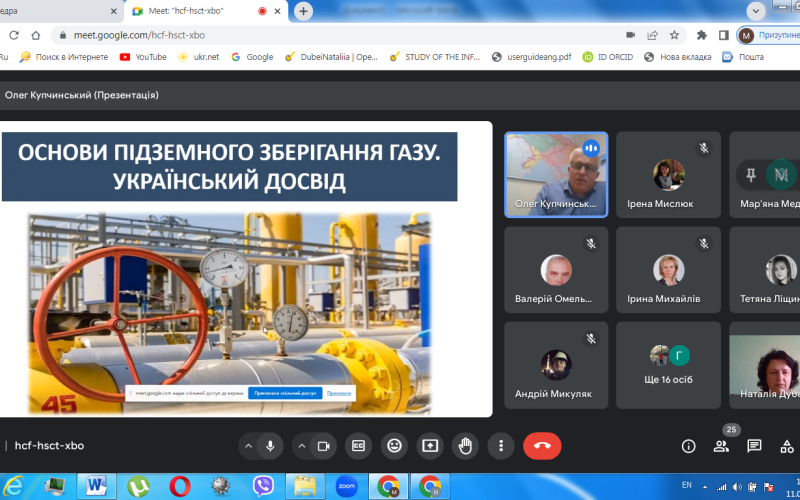Click Валерій Омель... participant tile
This screenshot has width=800, height=500.
pos(556,270)
